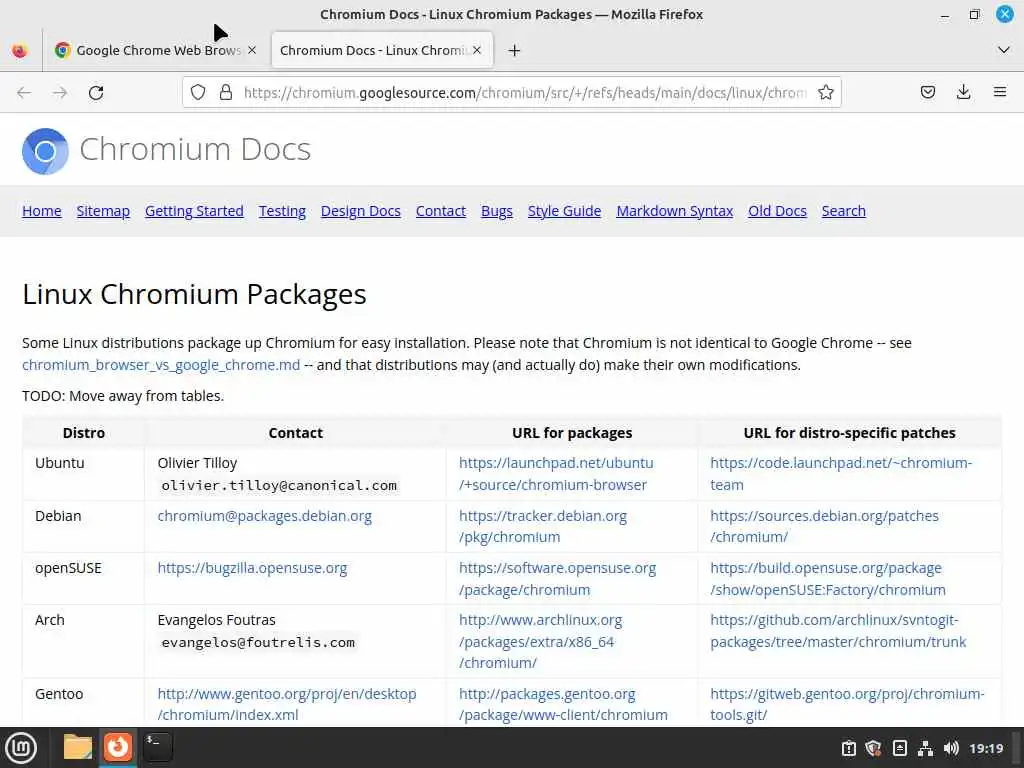Open the Bugs nav link
The image size is (1024, 768).
(x=497, y=211)
